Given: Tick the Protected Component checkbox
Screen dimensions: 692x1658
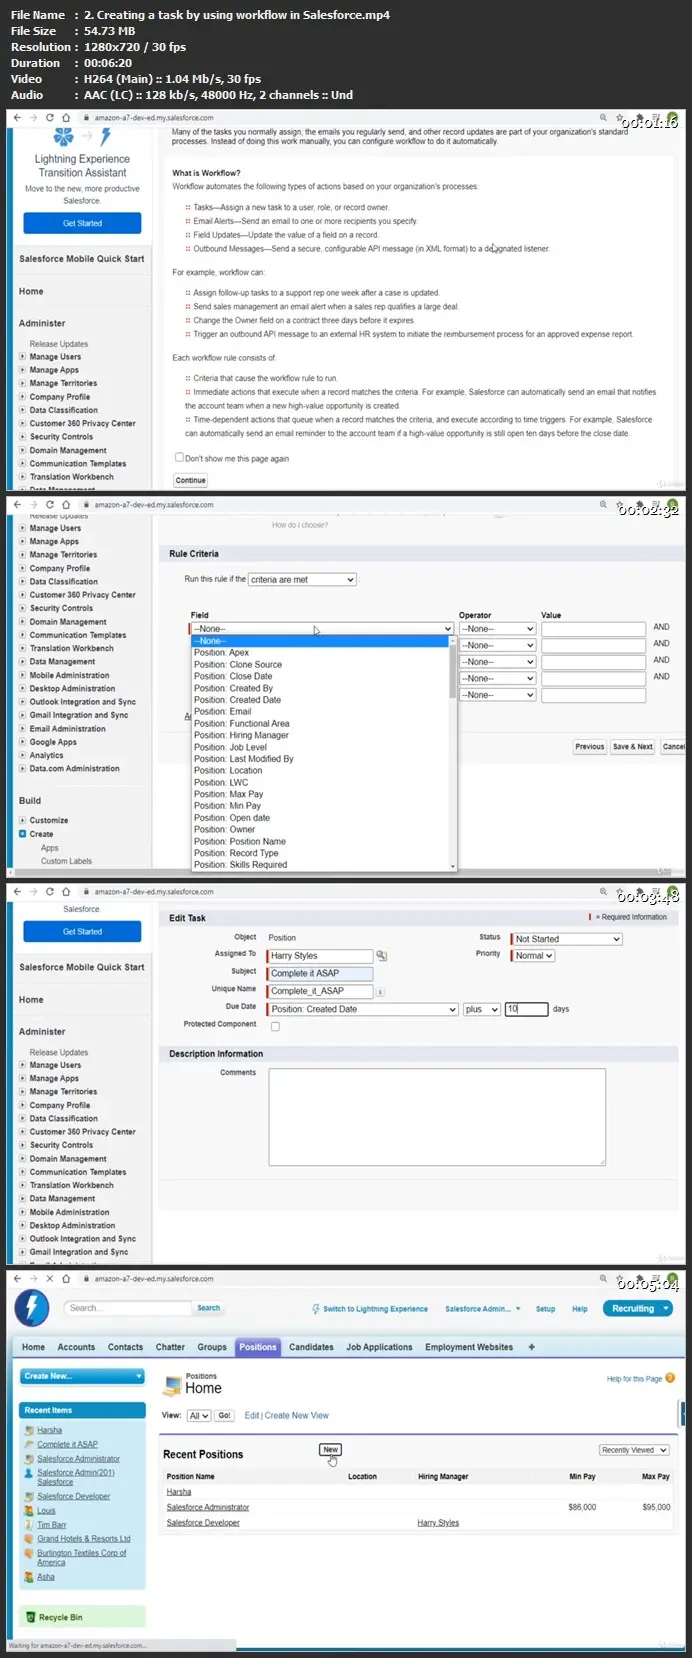Looking at the screenshot, I should point(275,1027).
